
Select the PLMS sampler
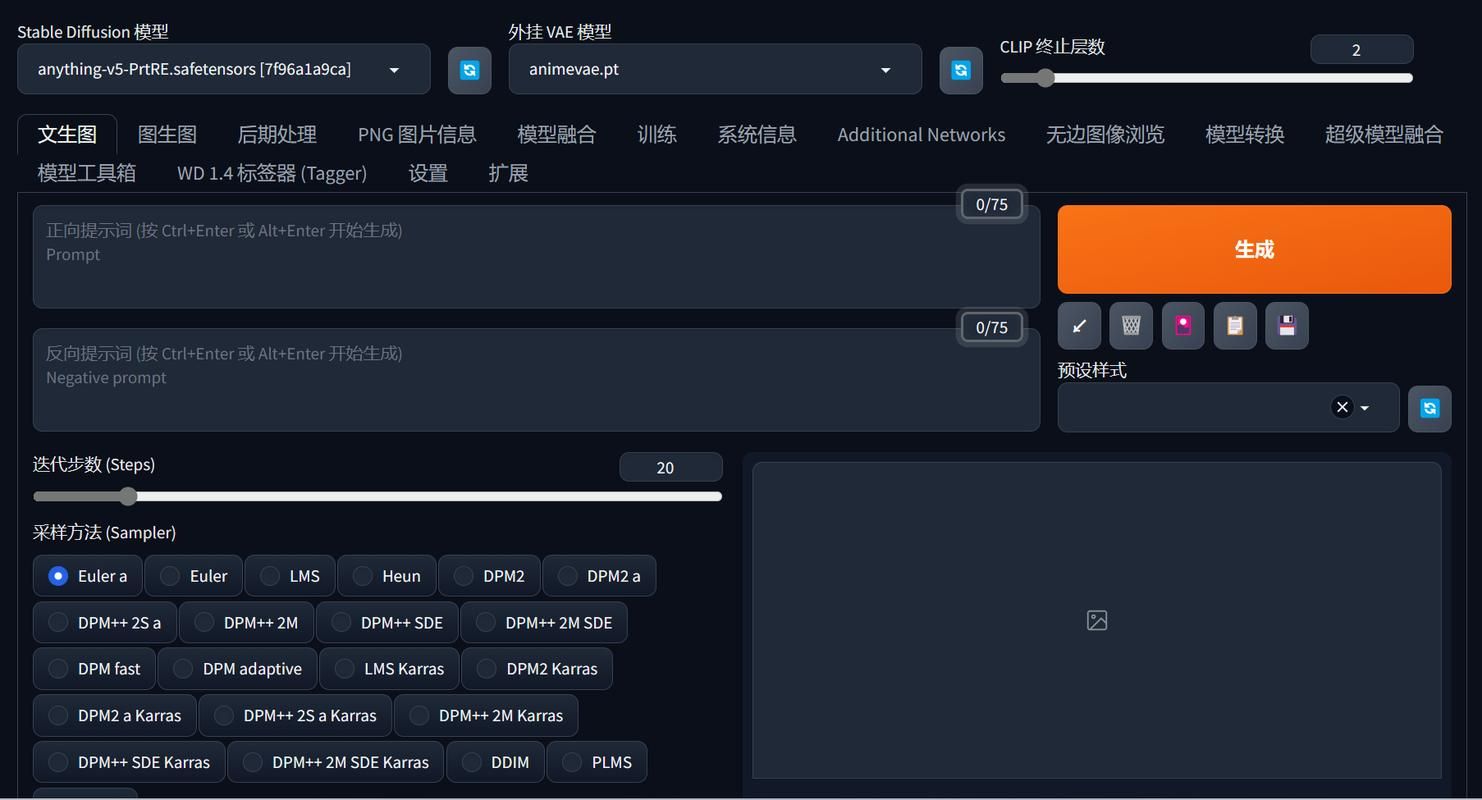point(597,762)
